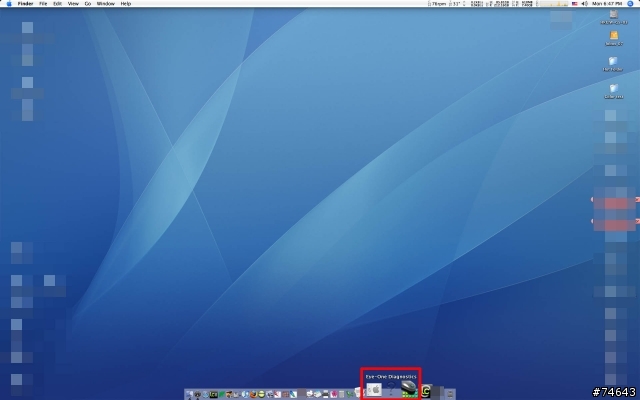
Task: Open the yellow LC icon in Dock
Action: tap(426, 391)
